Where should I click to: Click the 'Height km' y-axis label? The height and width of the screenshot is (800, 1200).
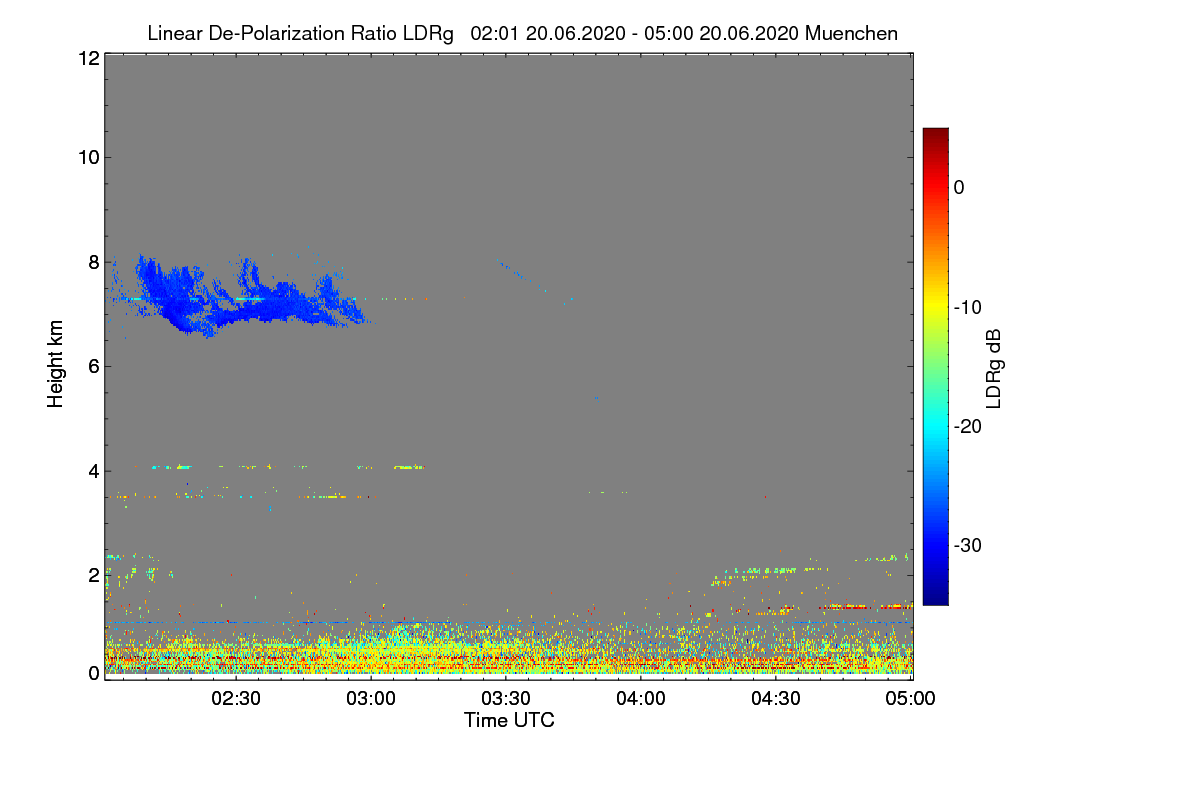[x=56, y=363]
